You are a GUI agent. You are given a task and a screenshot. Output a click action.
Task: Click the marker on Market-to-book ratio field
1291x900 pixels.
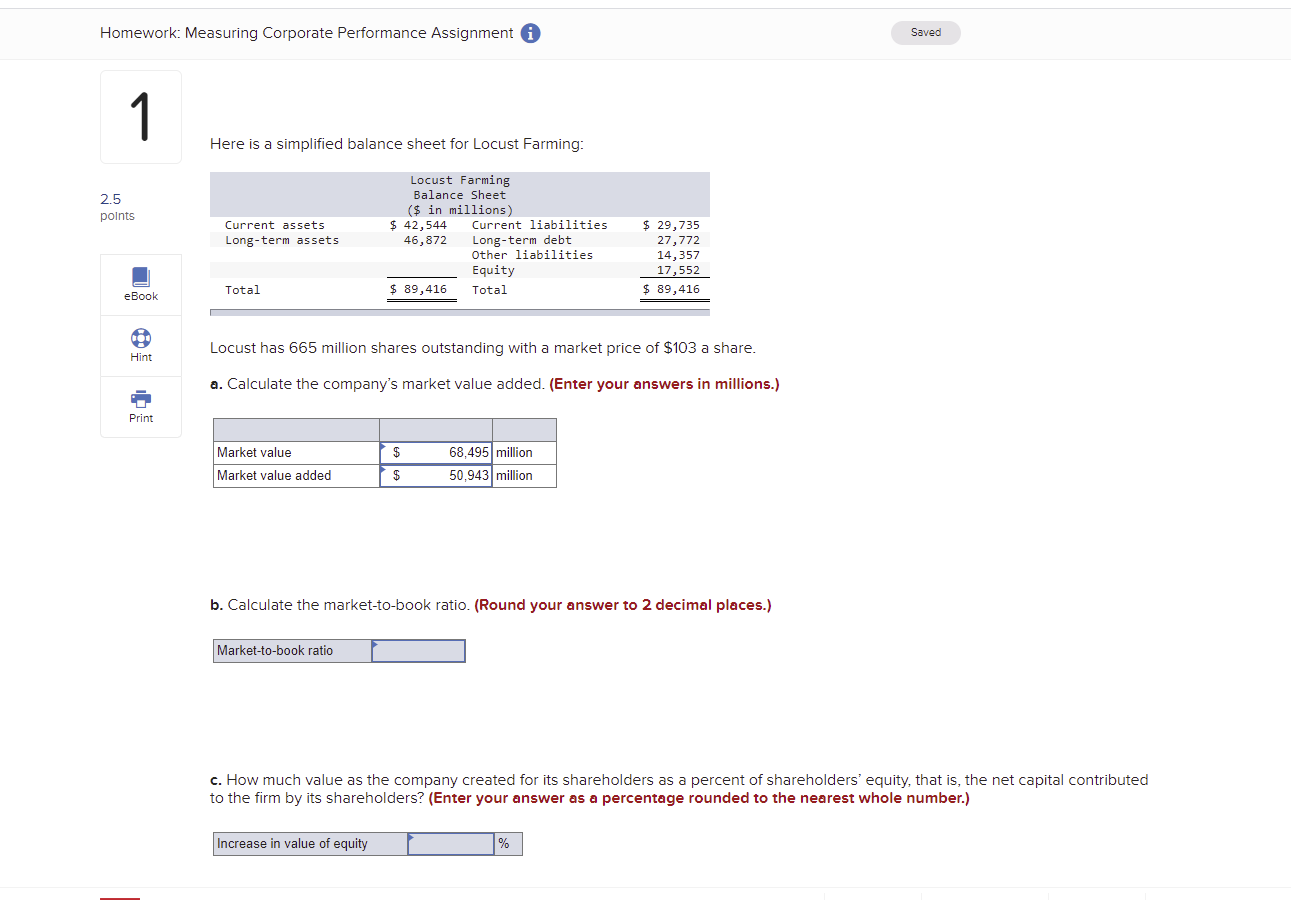(x=375, y=644)
